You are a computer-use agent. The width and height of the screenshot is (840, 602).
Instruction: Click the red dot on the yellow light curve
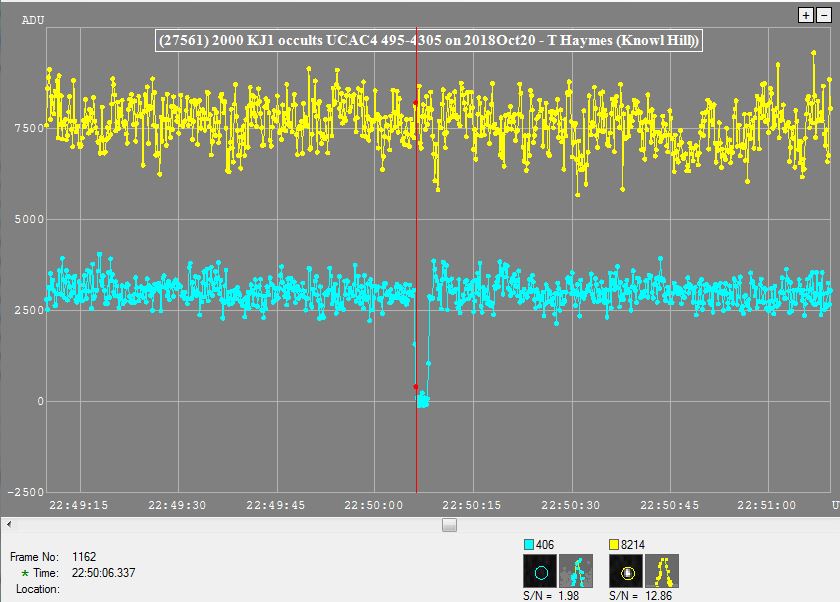[x=416, y=102]
